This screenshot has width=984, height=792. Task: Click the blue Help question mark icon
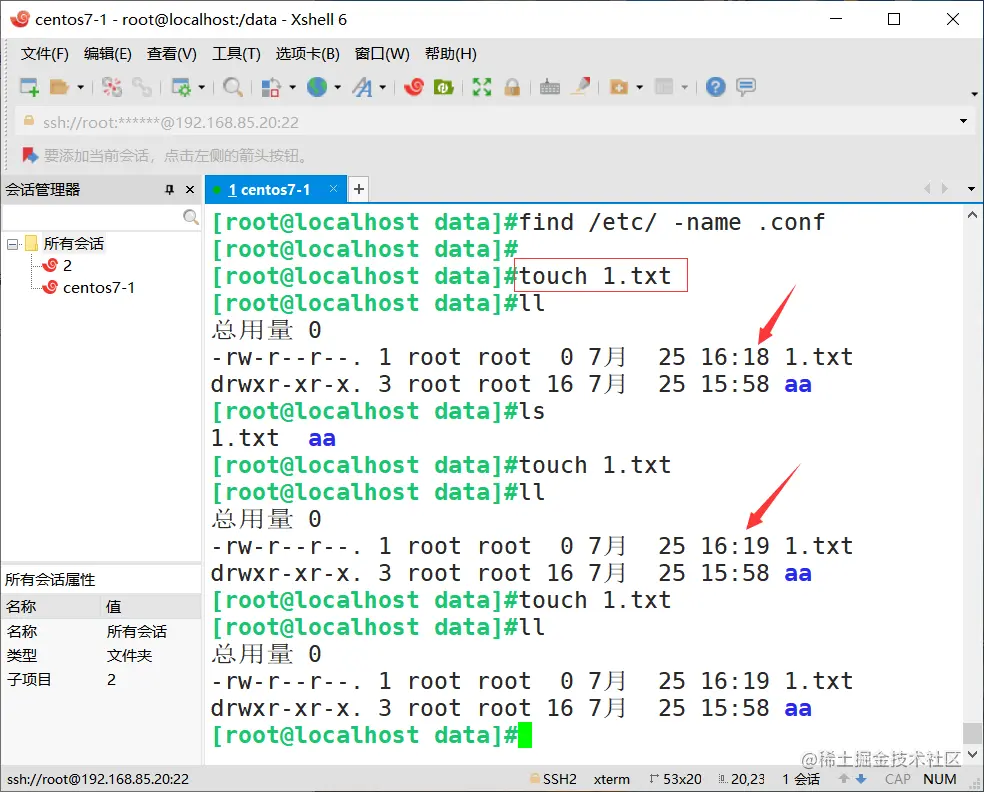click(715, 87)
